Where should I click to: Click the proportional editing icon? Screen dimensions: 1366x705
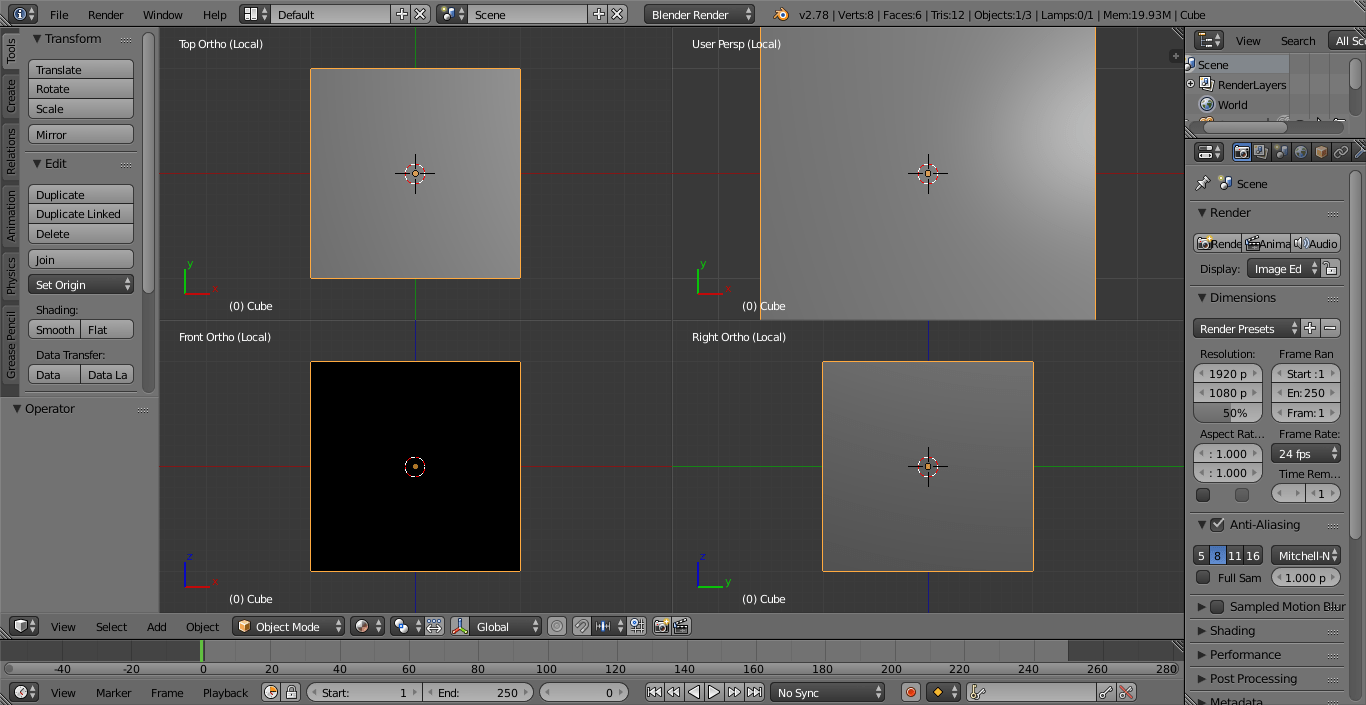556,627
